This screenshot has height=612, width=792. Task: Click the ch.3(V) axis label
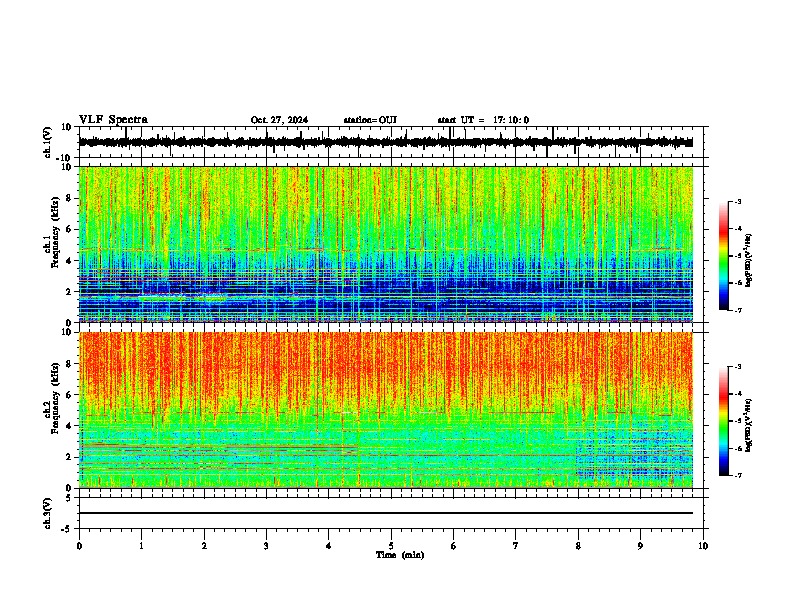click(48, 514)
